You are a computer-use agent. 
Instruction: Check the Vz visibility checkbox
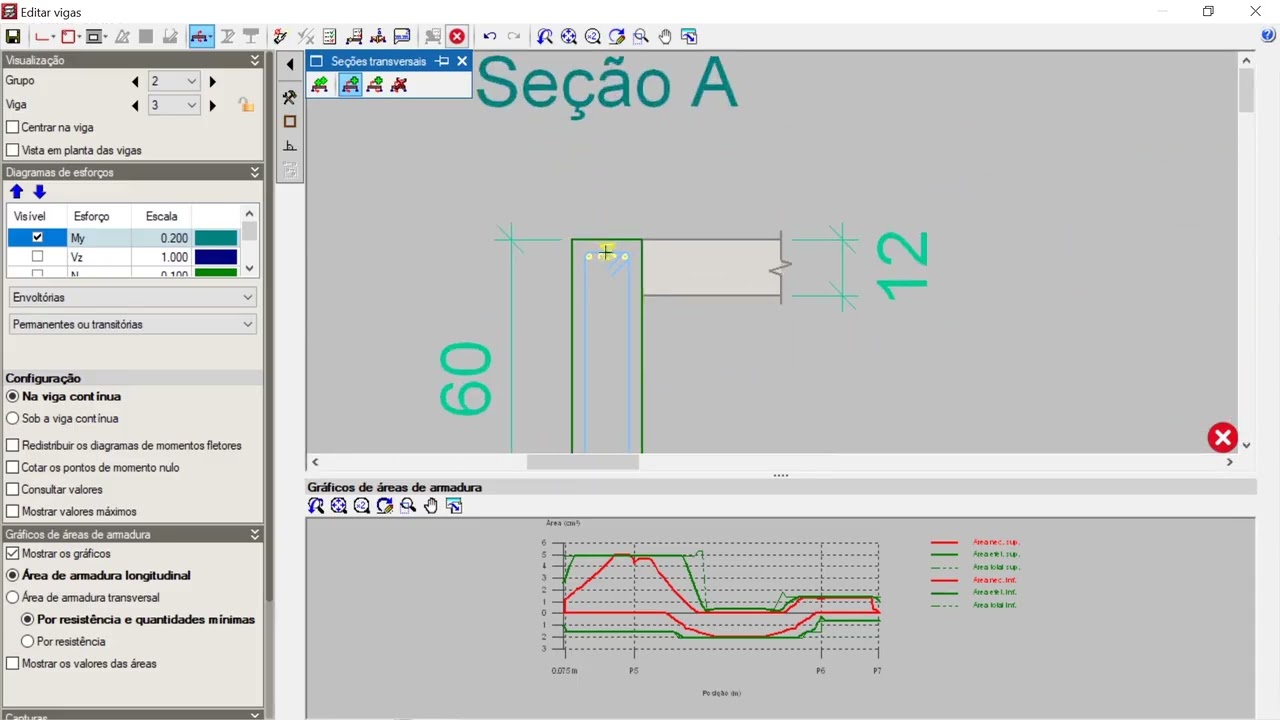[38, 257]
